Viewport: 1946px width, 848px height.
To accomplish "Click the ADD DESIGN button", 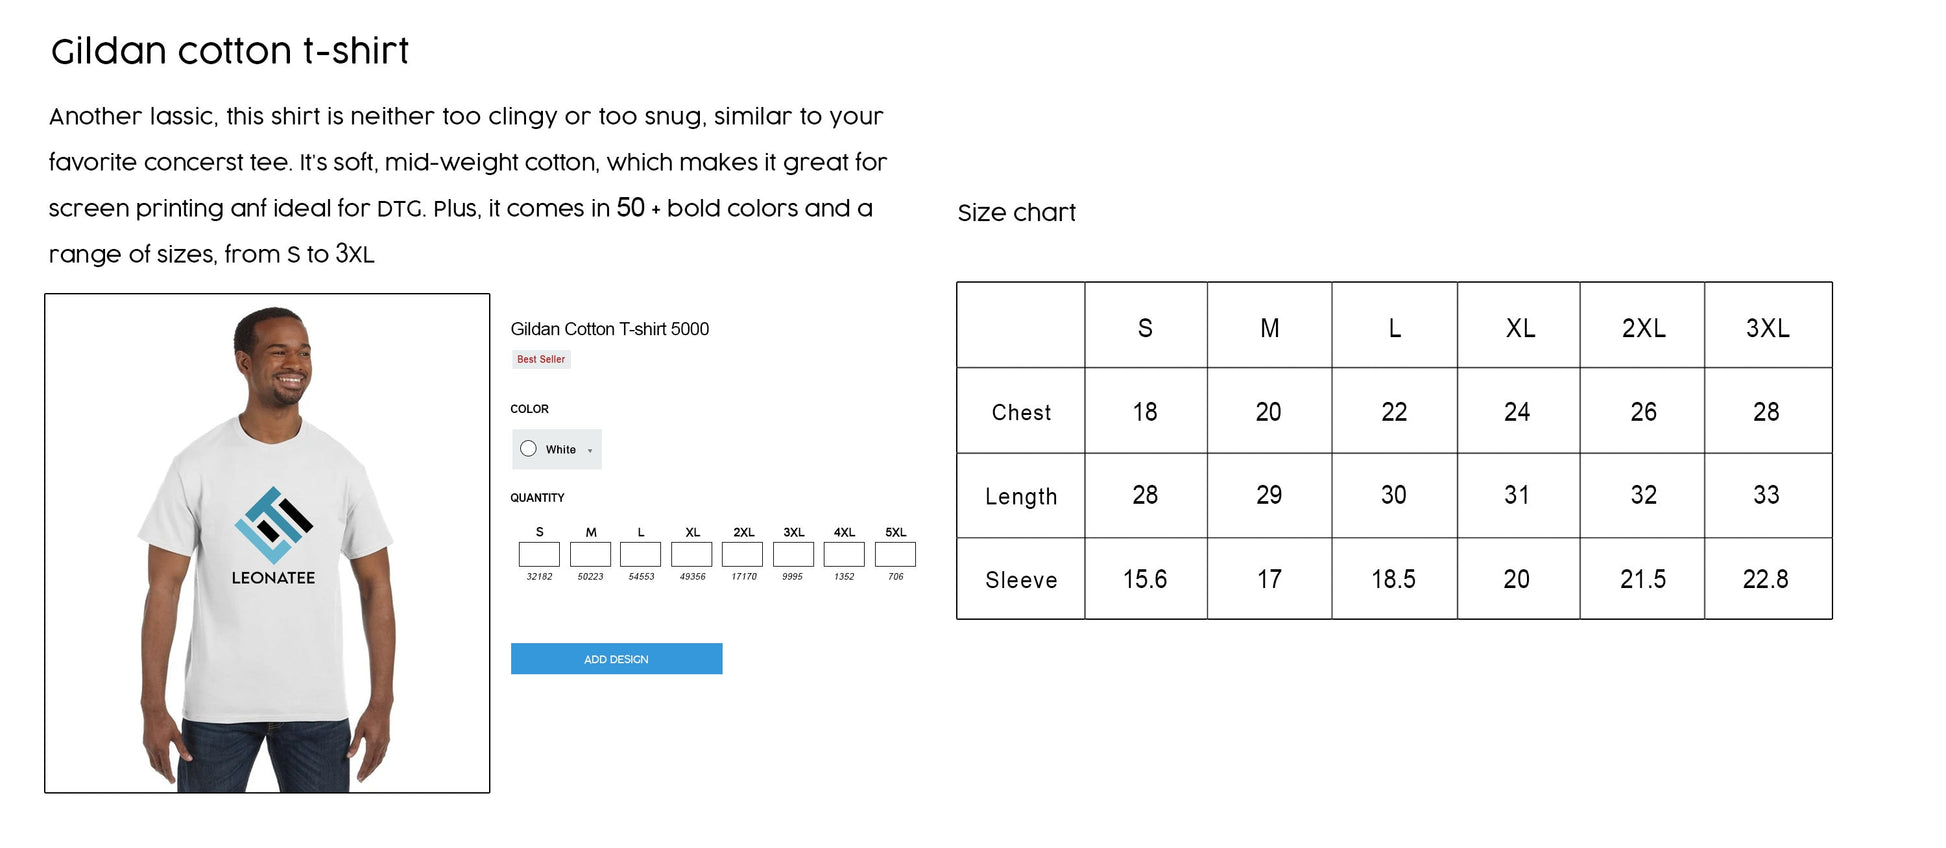I will tap(616, 659).
